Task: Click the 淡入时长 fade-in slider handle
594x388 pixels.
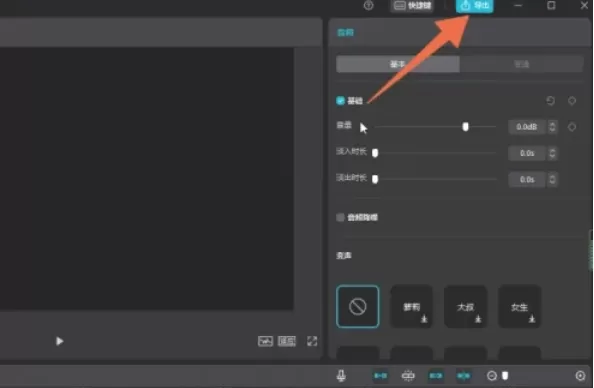Action: (x=375, y=153)
